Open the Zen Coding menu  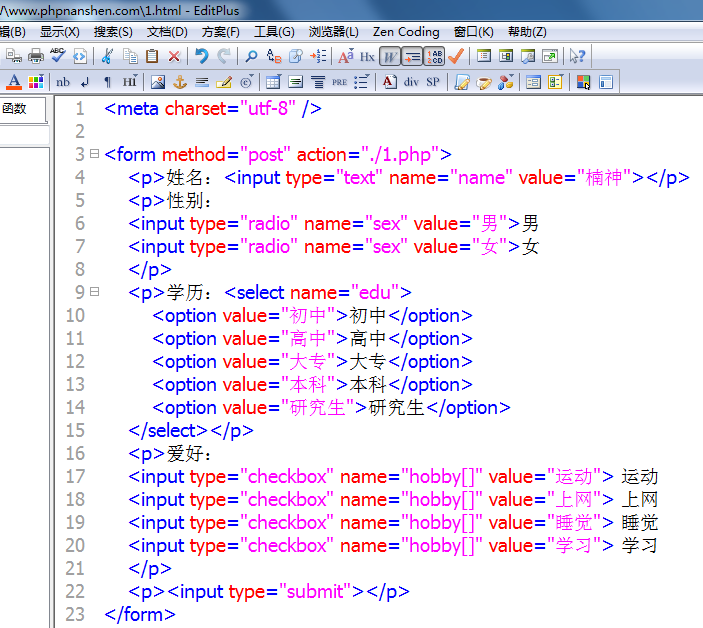[x=406, y=32]
